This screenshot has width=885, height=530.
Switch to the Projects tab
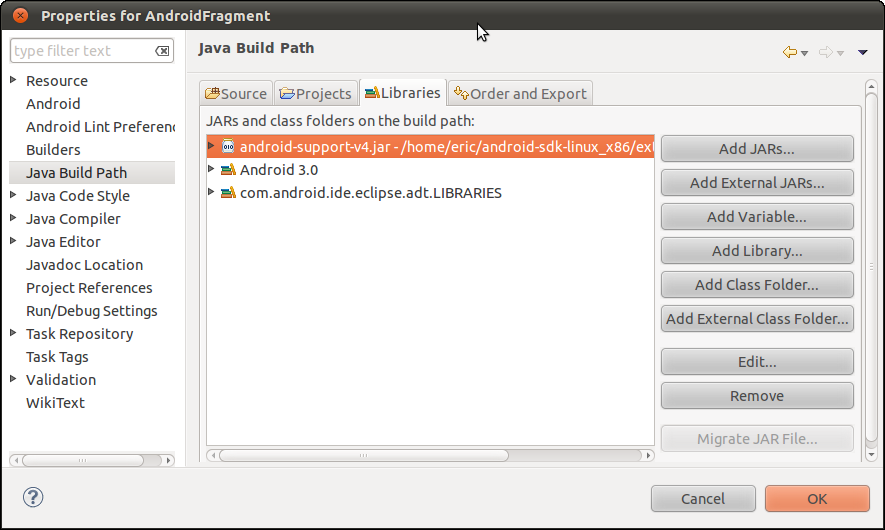click(x=316, y=93)
